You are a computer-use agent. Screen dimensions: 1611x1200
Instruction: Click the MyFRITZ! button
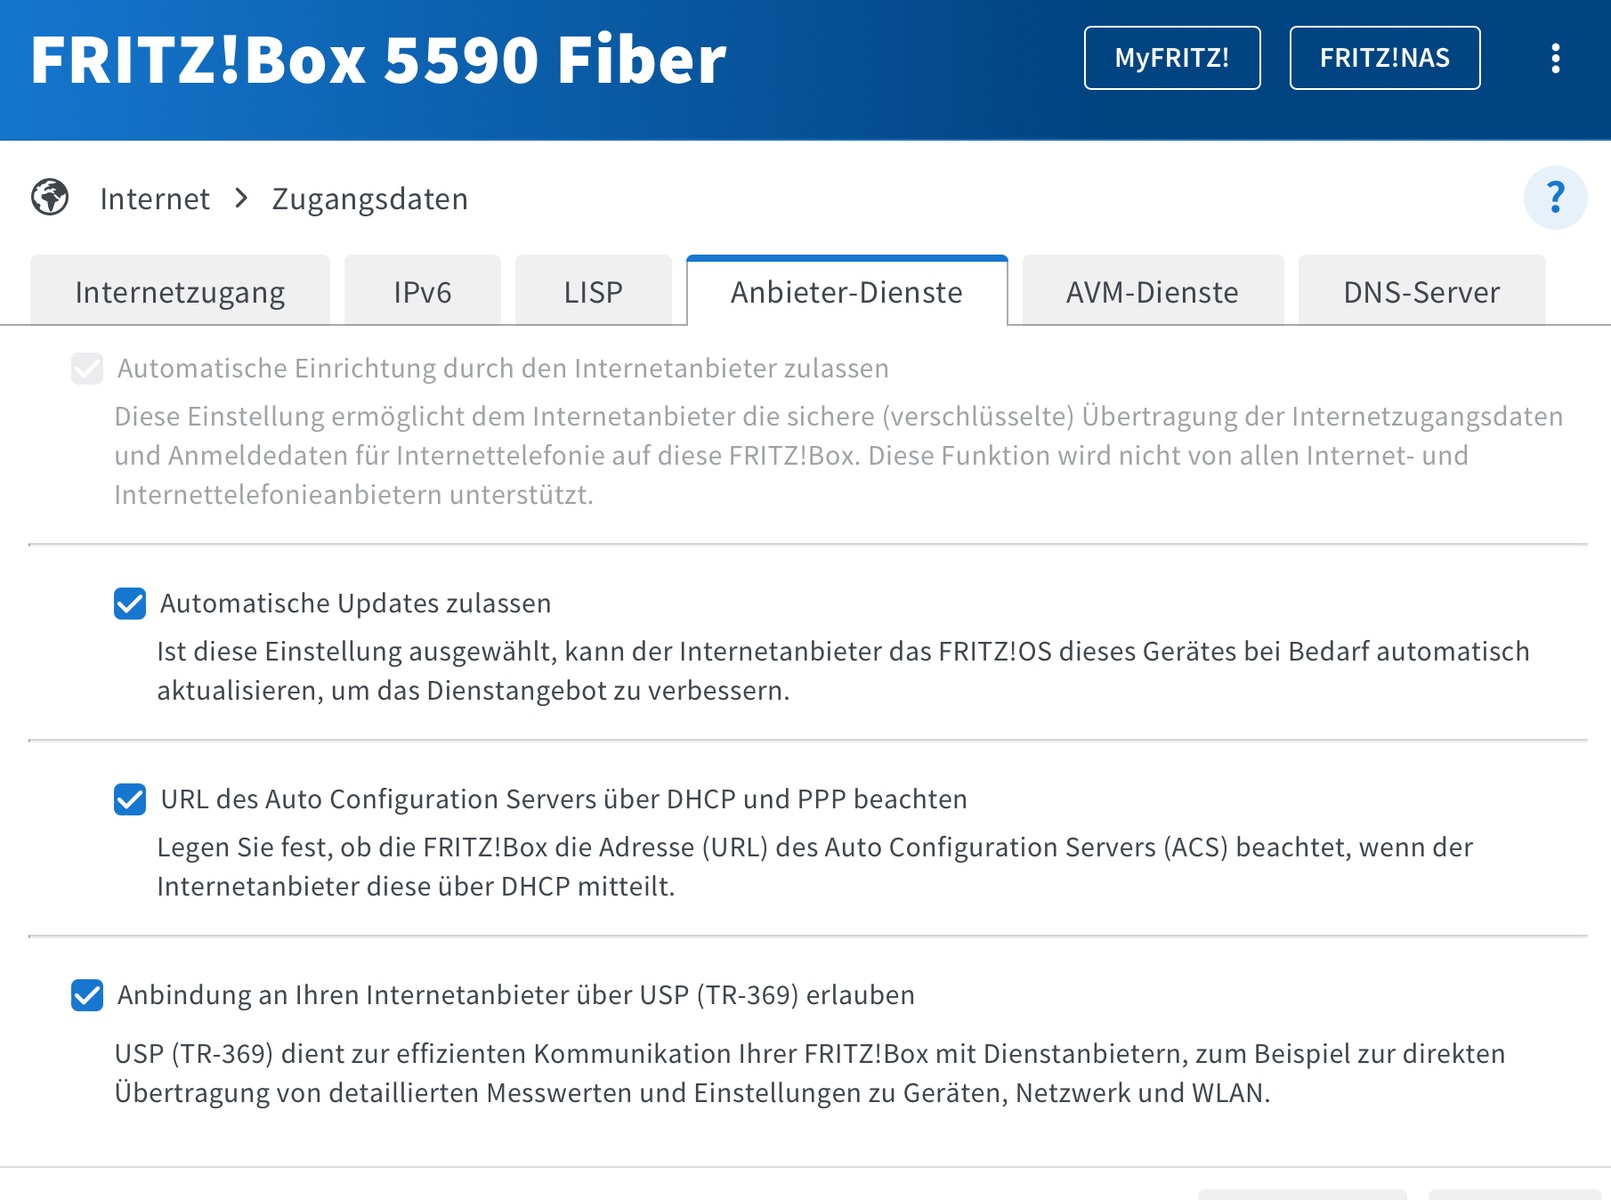pyautogui.click(x=1172, y=58)
